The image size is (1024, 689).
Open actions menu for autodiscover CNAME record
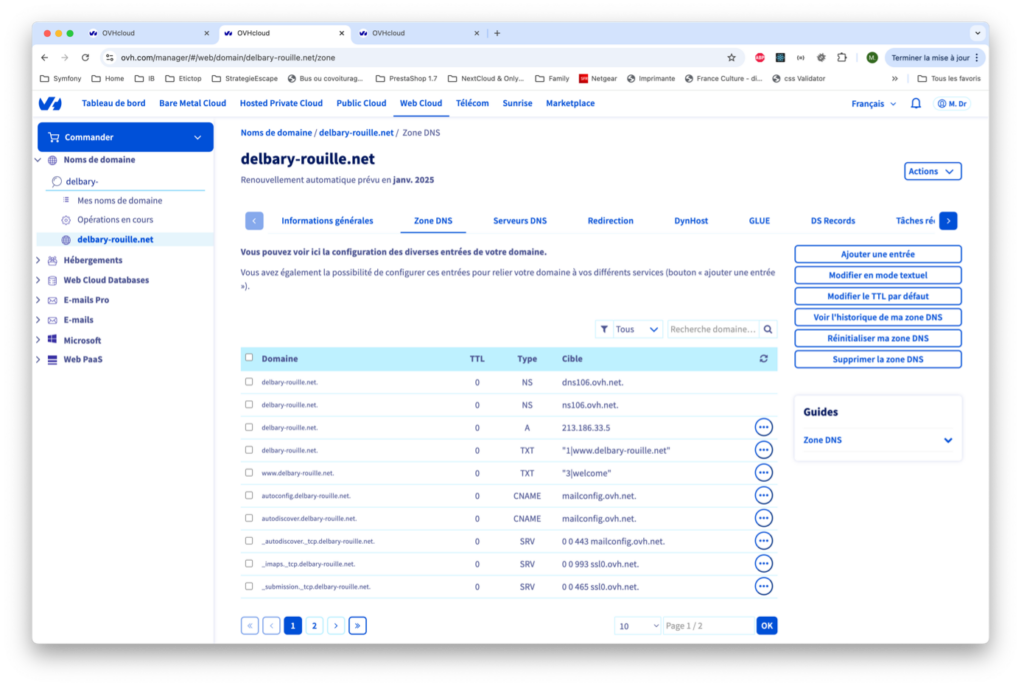[x=763, y=518]
